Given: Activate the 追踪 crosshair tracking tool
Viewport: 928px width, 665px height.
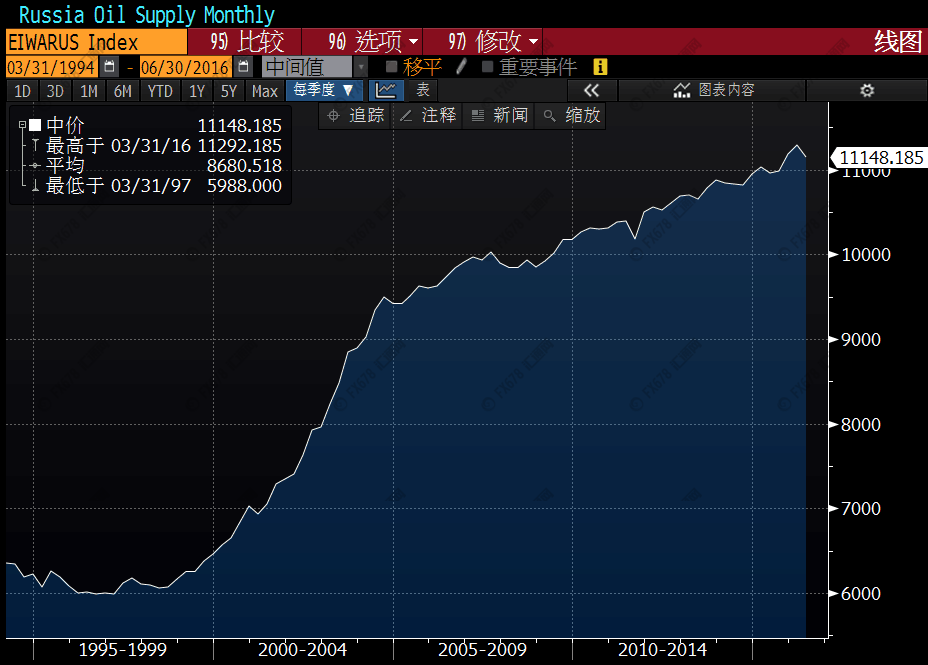Looking at the screenshot, I should point(356,116).
